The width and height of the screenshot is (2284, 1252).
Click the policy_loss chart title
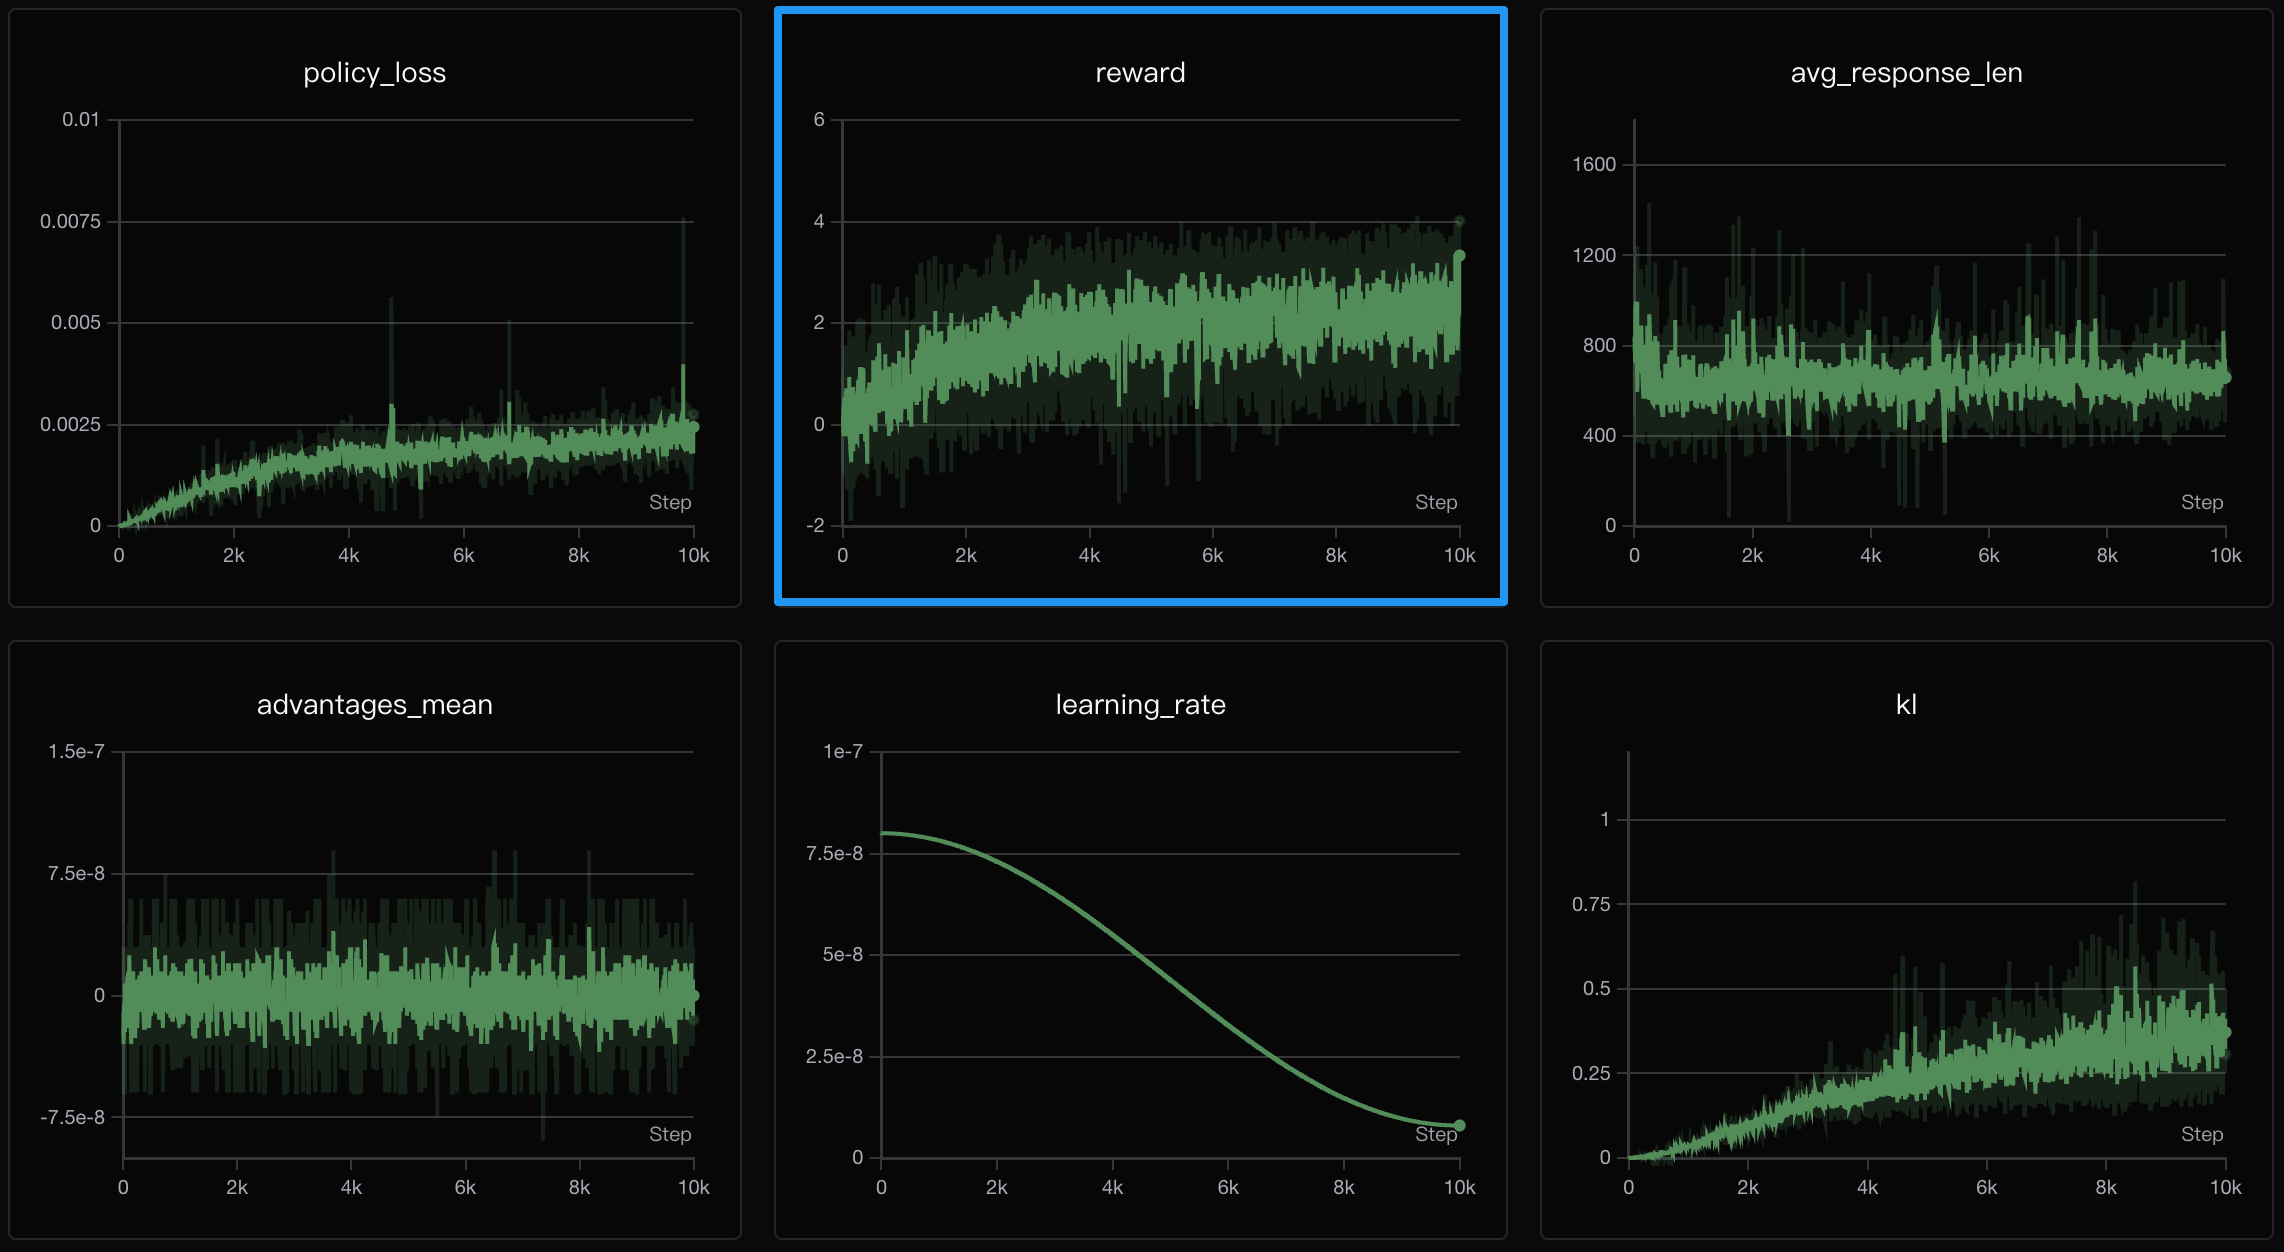pyautogui.click(x=374, y=73)
